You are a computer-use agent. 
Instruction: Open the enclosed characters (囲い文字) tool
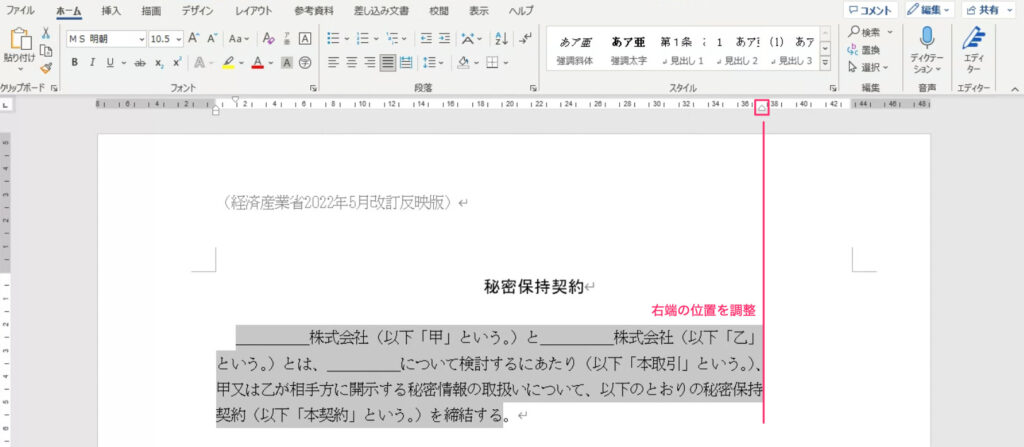(304, 63)
